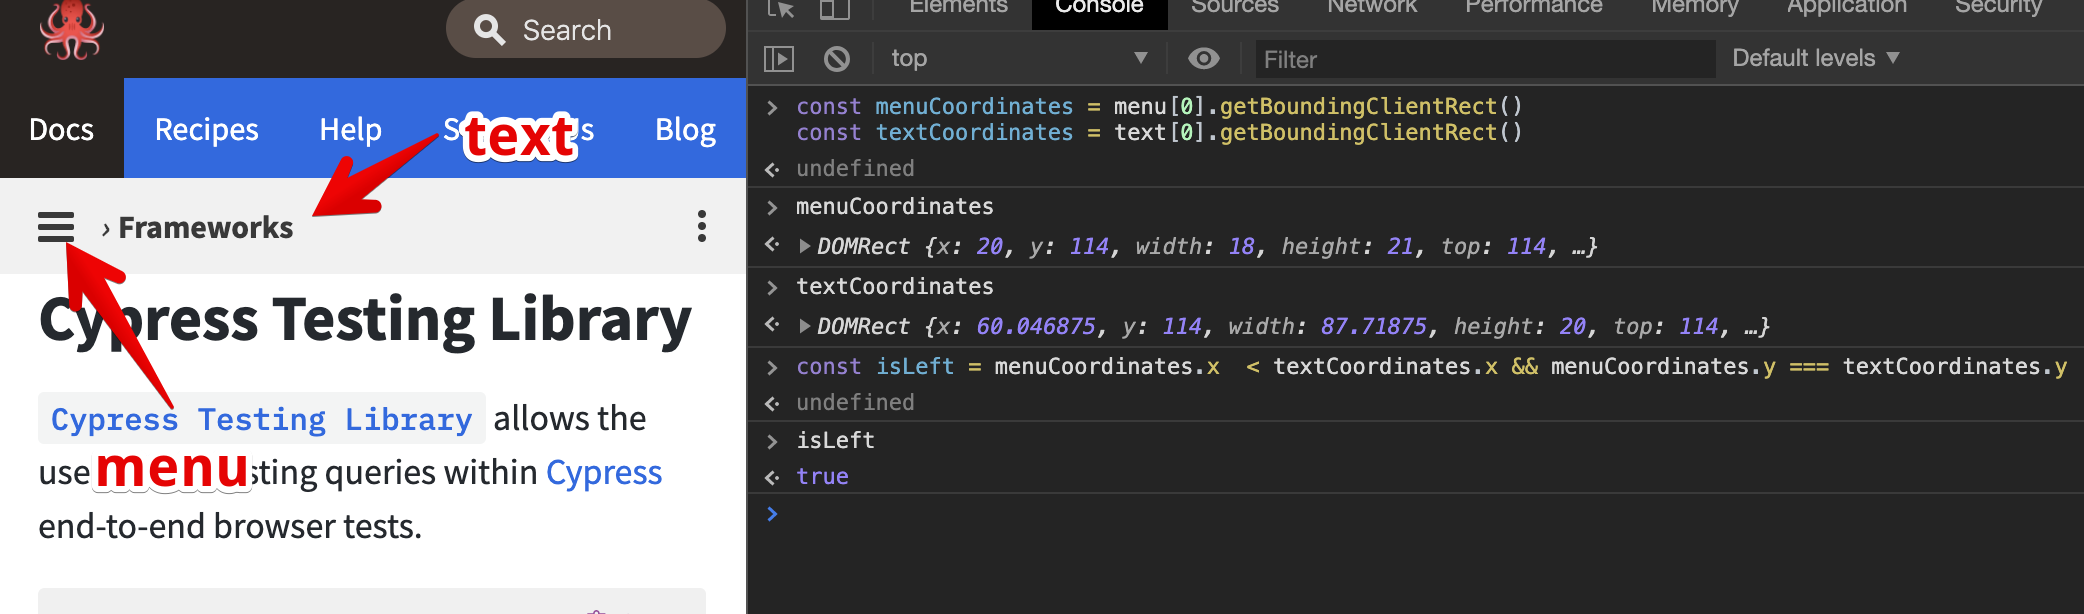
Task: Click the Cypress Testing Library heading
Action: coord(365,320)
